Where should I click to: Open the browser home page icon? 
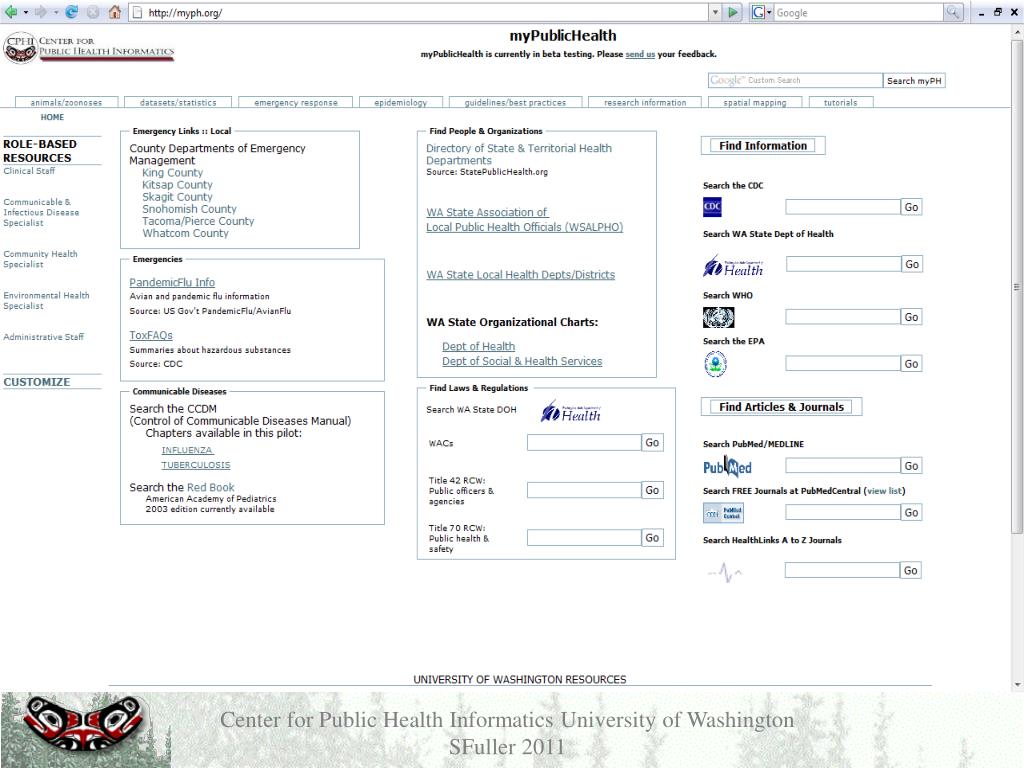[x=114, y=12]
